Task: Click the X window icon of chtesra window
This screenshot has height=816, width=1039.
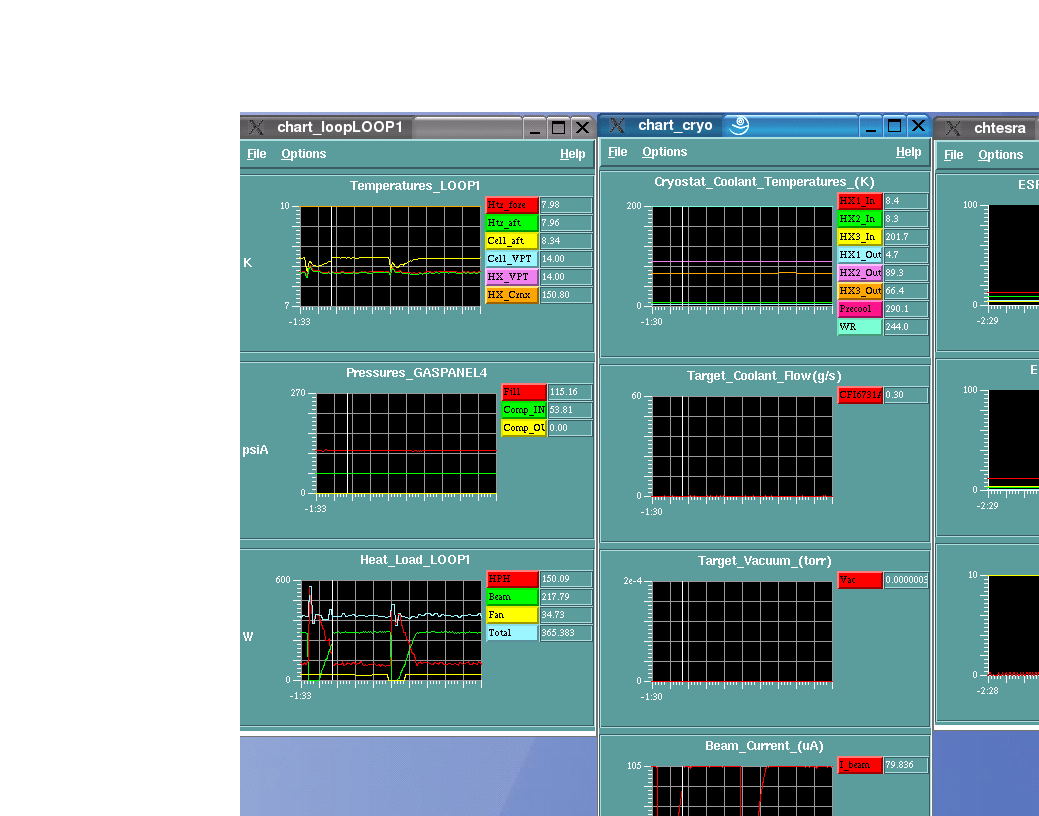Action: 953,128
